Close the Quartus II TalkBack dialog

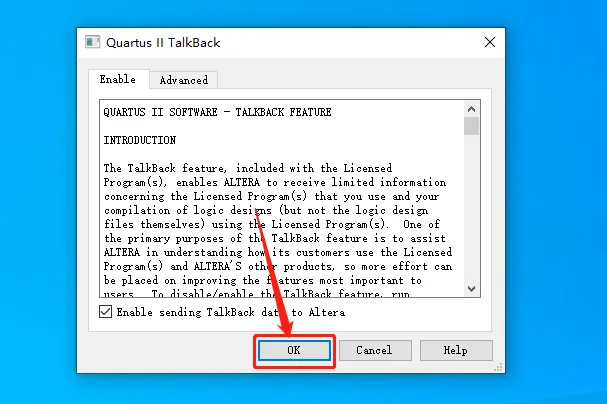[x=490, y=42]
